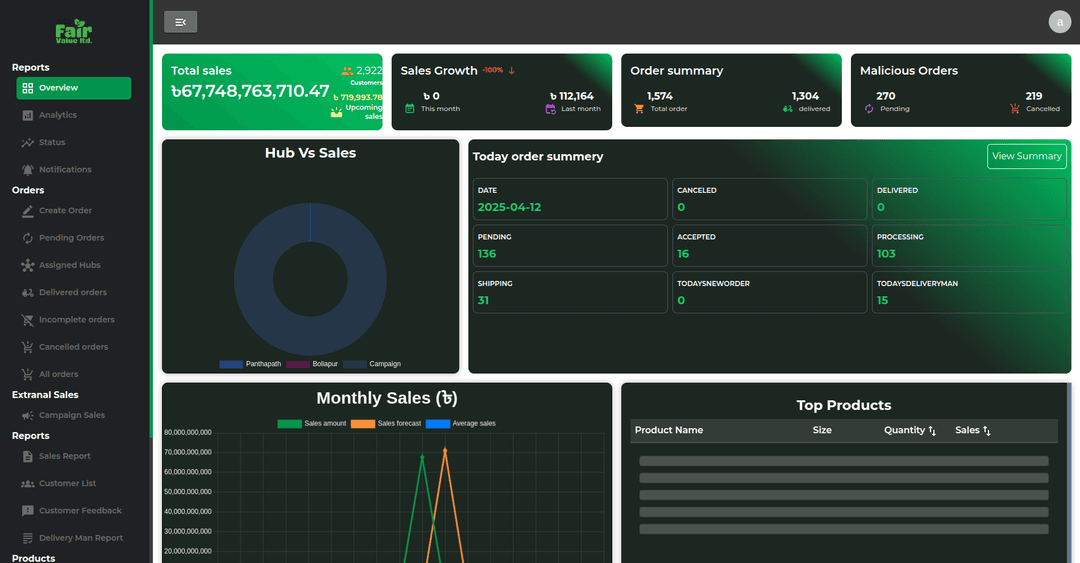Click the Delivery Man Report list icon
1080x563 pixels.
click(28, 538)
